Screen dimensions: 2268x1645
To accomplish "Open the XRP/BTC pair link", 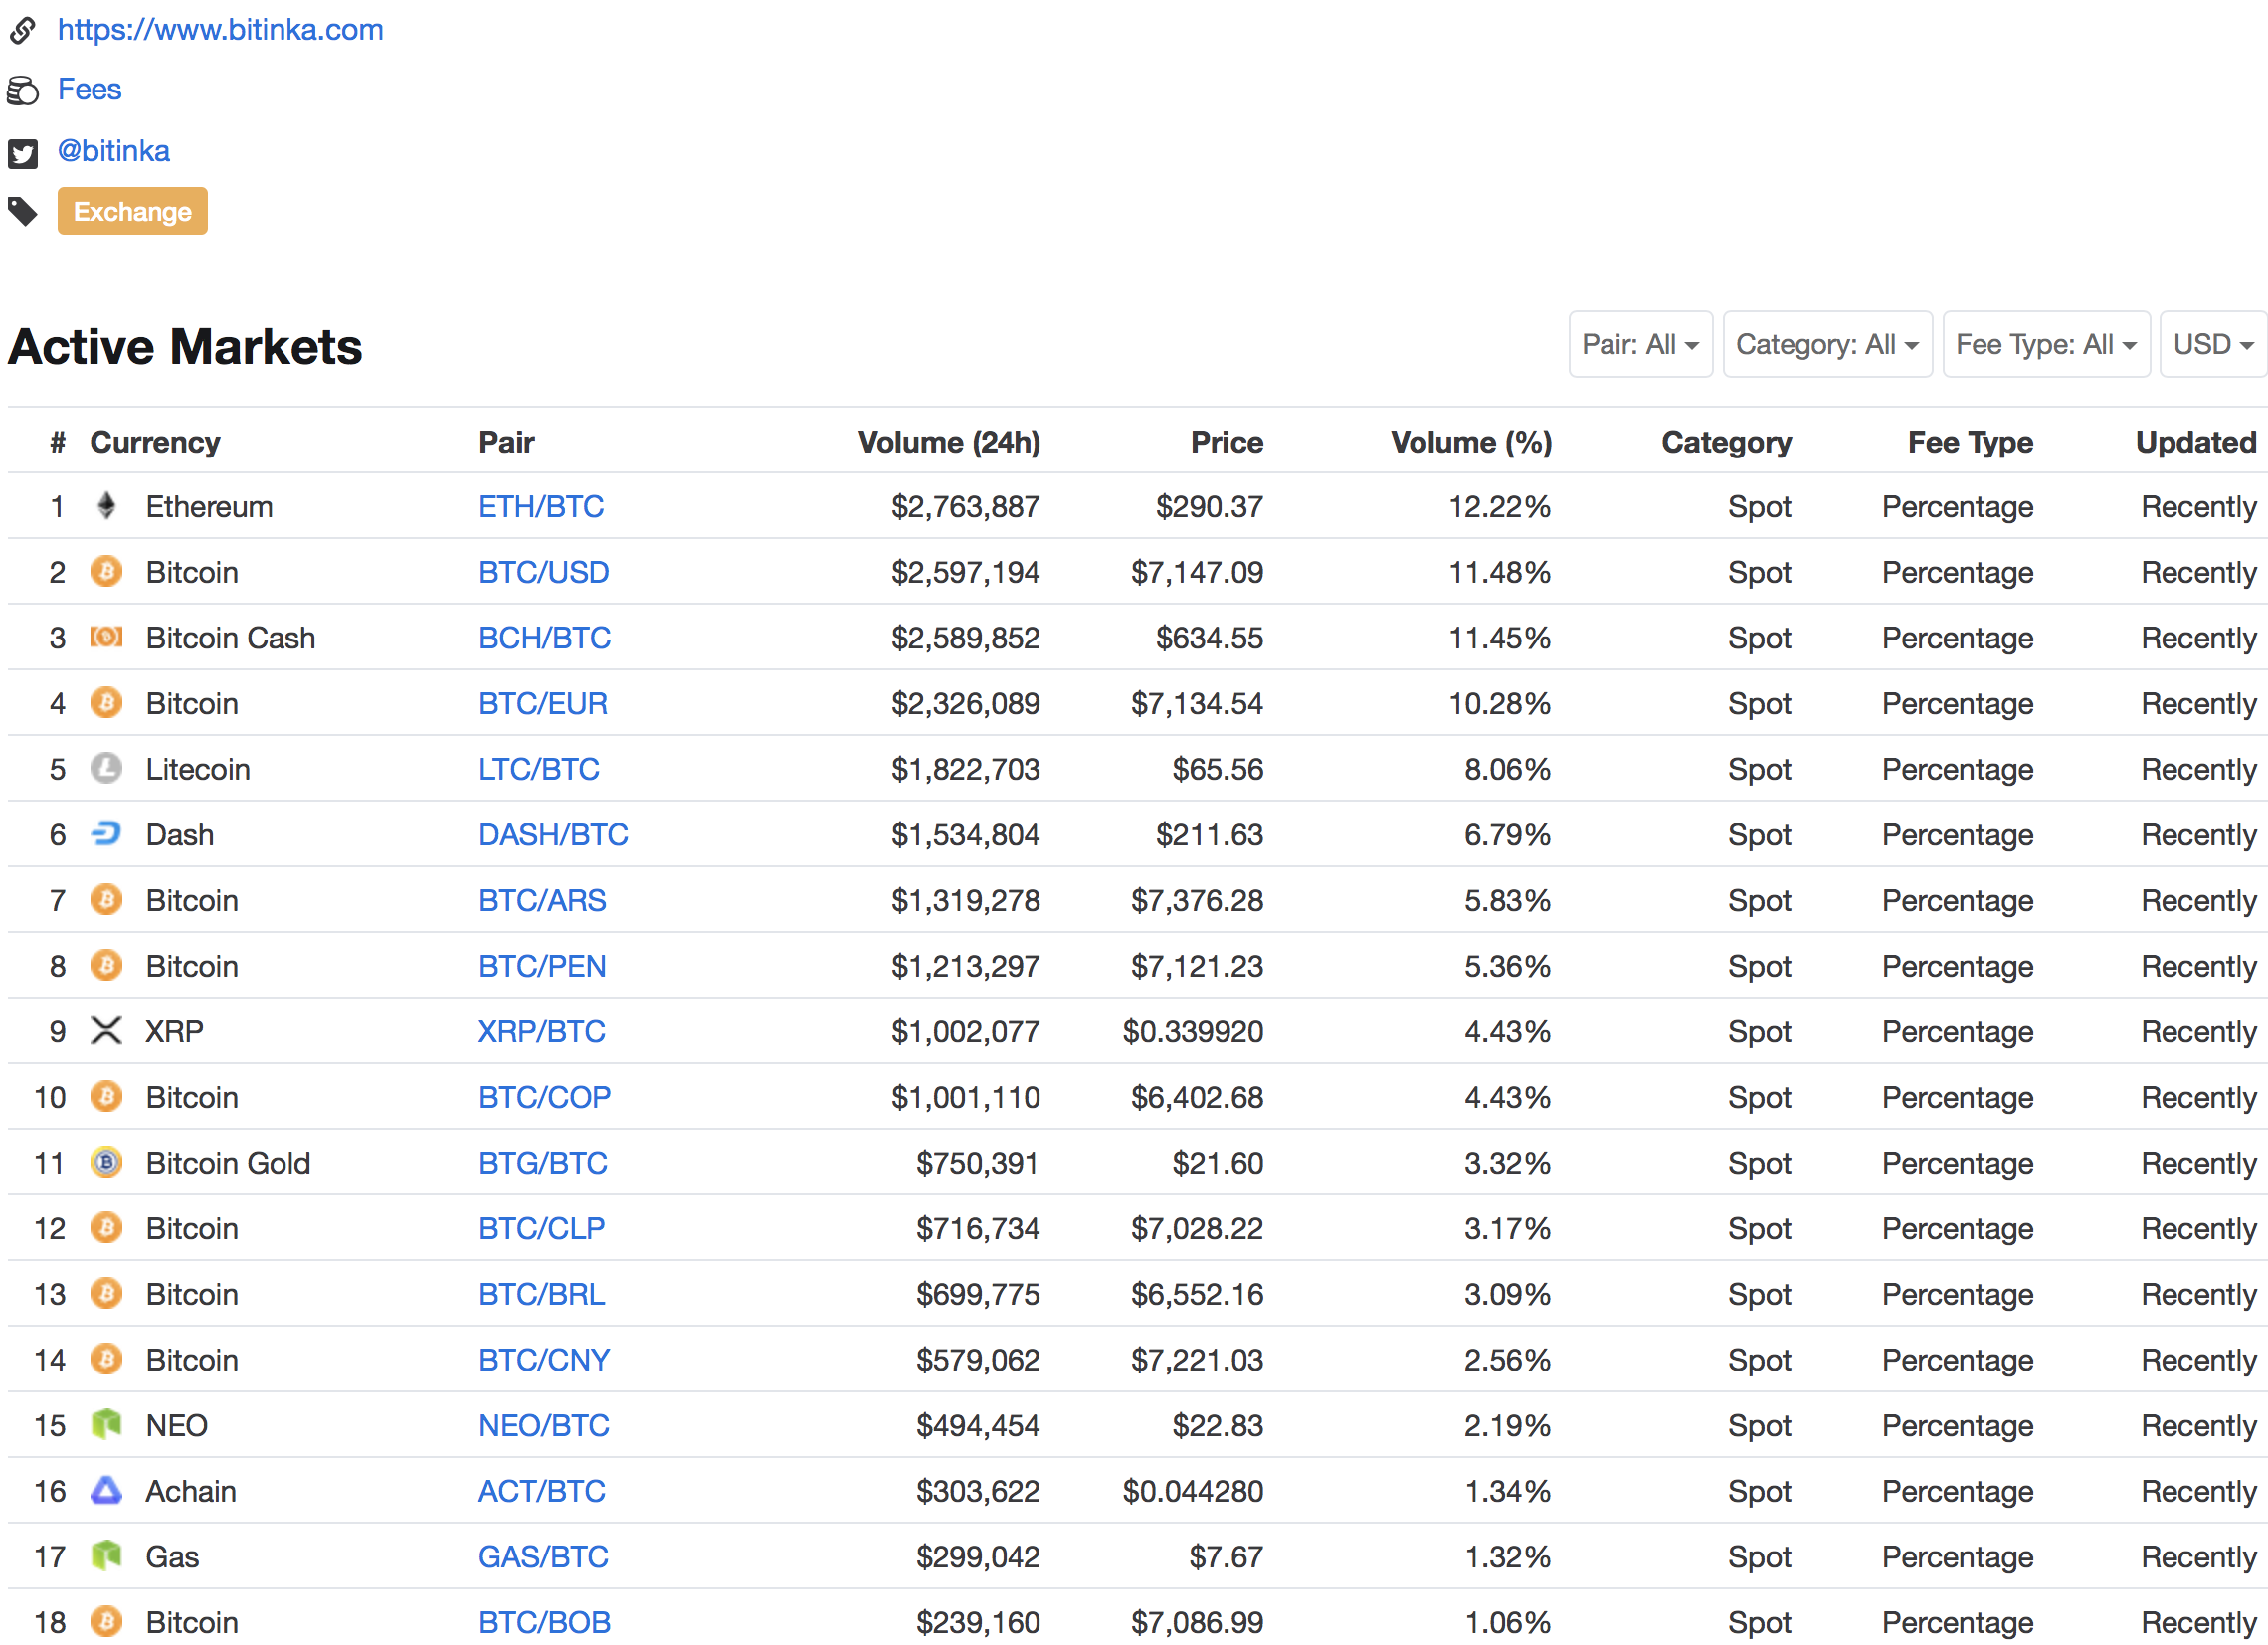I will click(x=542, y=1032).
